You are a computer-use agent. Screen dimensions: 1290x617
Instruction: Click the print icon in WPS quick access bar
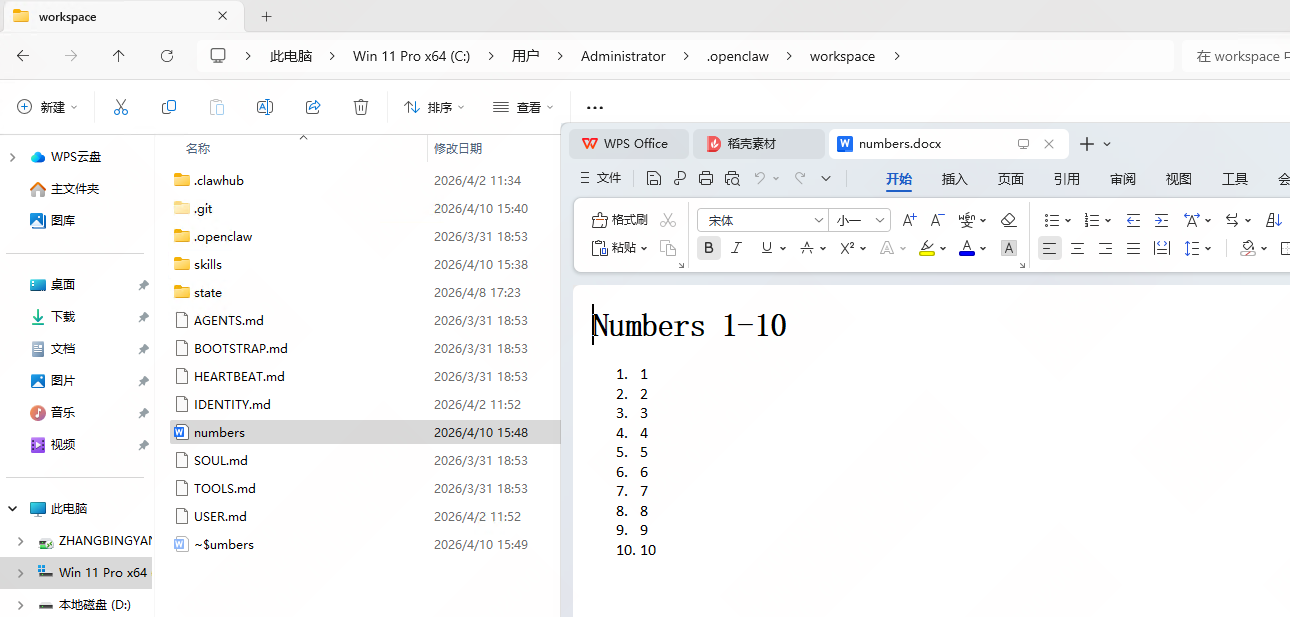(x=706, y=177)
